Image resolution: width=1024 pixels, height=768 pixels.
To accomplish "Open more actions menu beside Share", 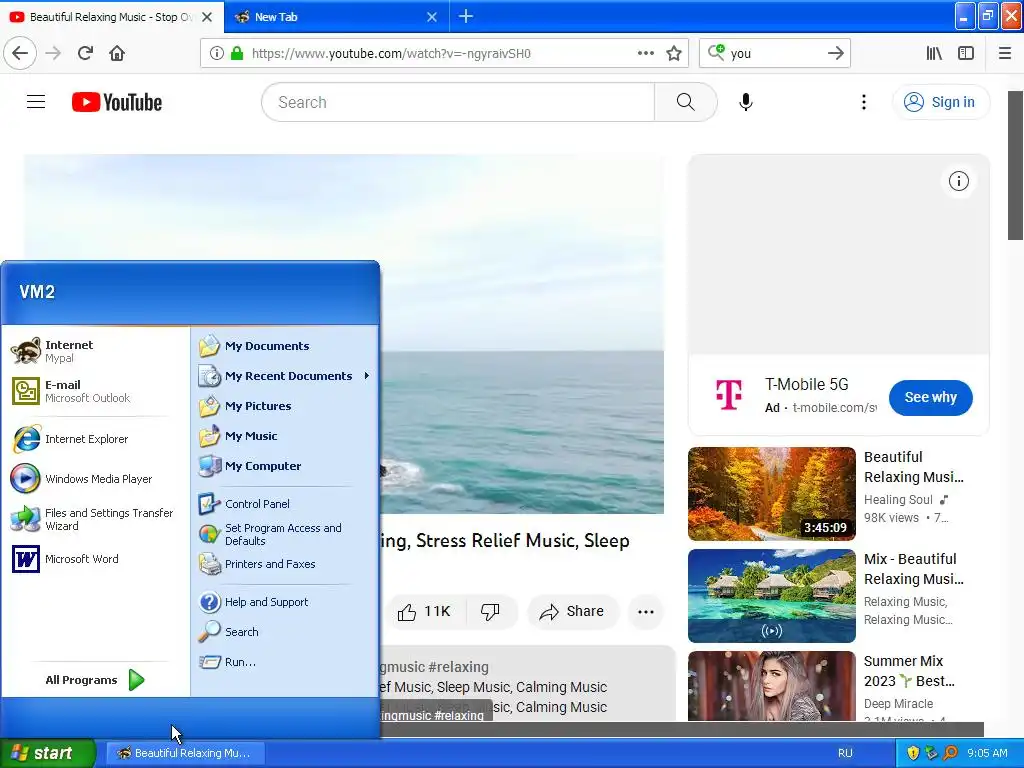I will pyautogui.click(x=646, y=612).
